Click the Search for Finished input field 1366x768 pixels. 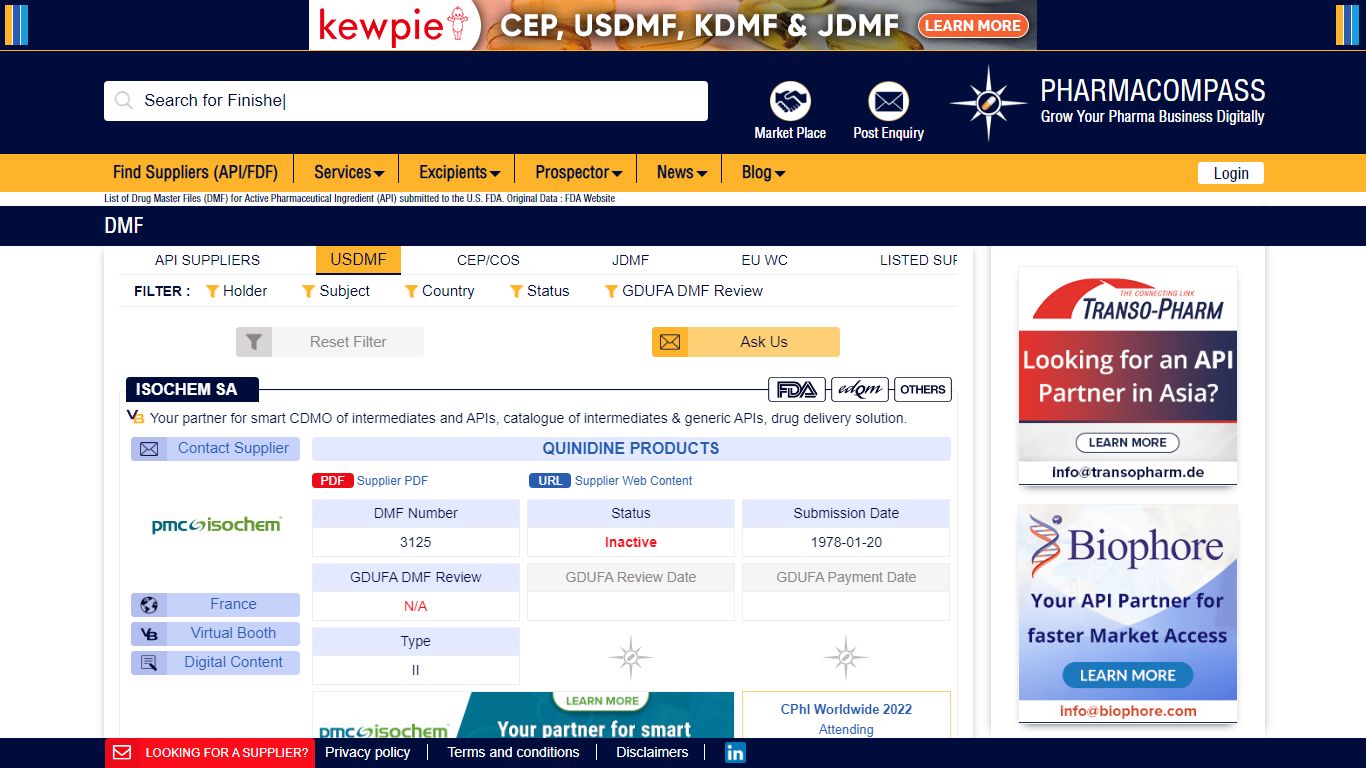pos(406,101)
